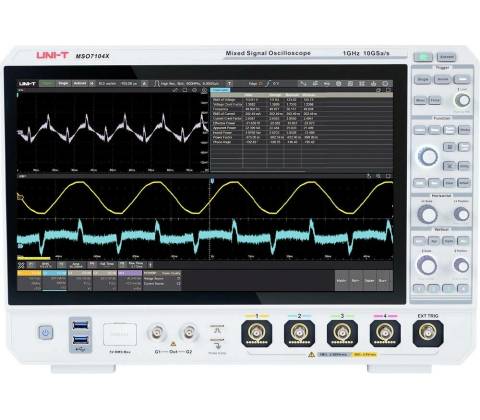Check the Current Source checkbox
480x420 pixels.
[178, 284]
